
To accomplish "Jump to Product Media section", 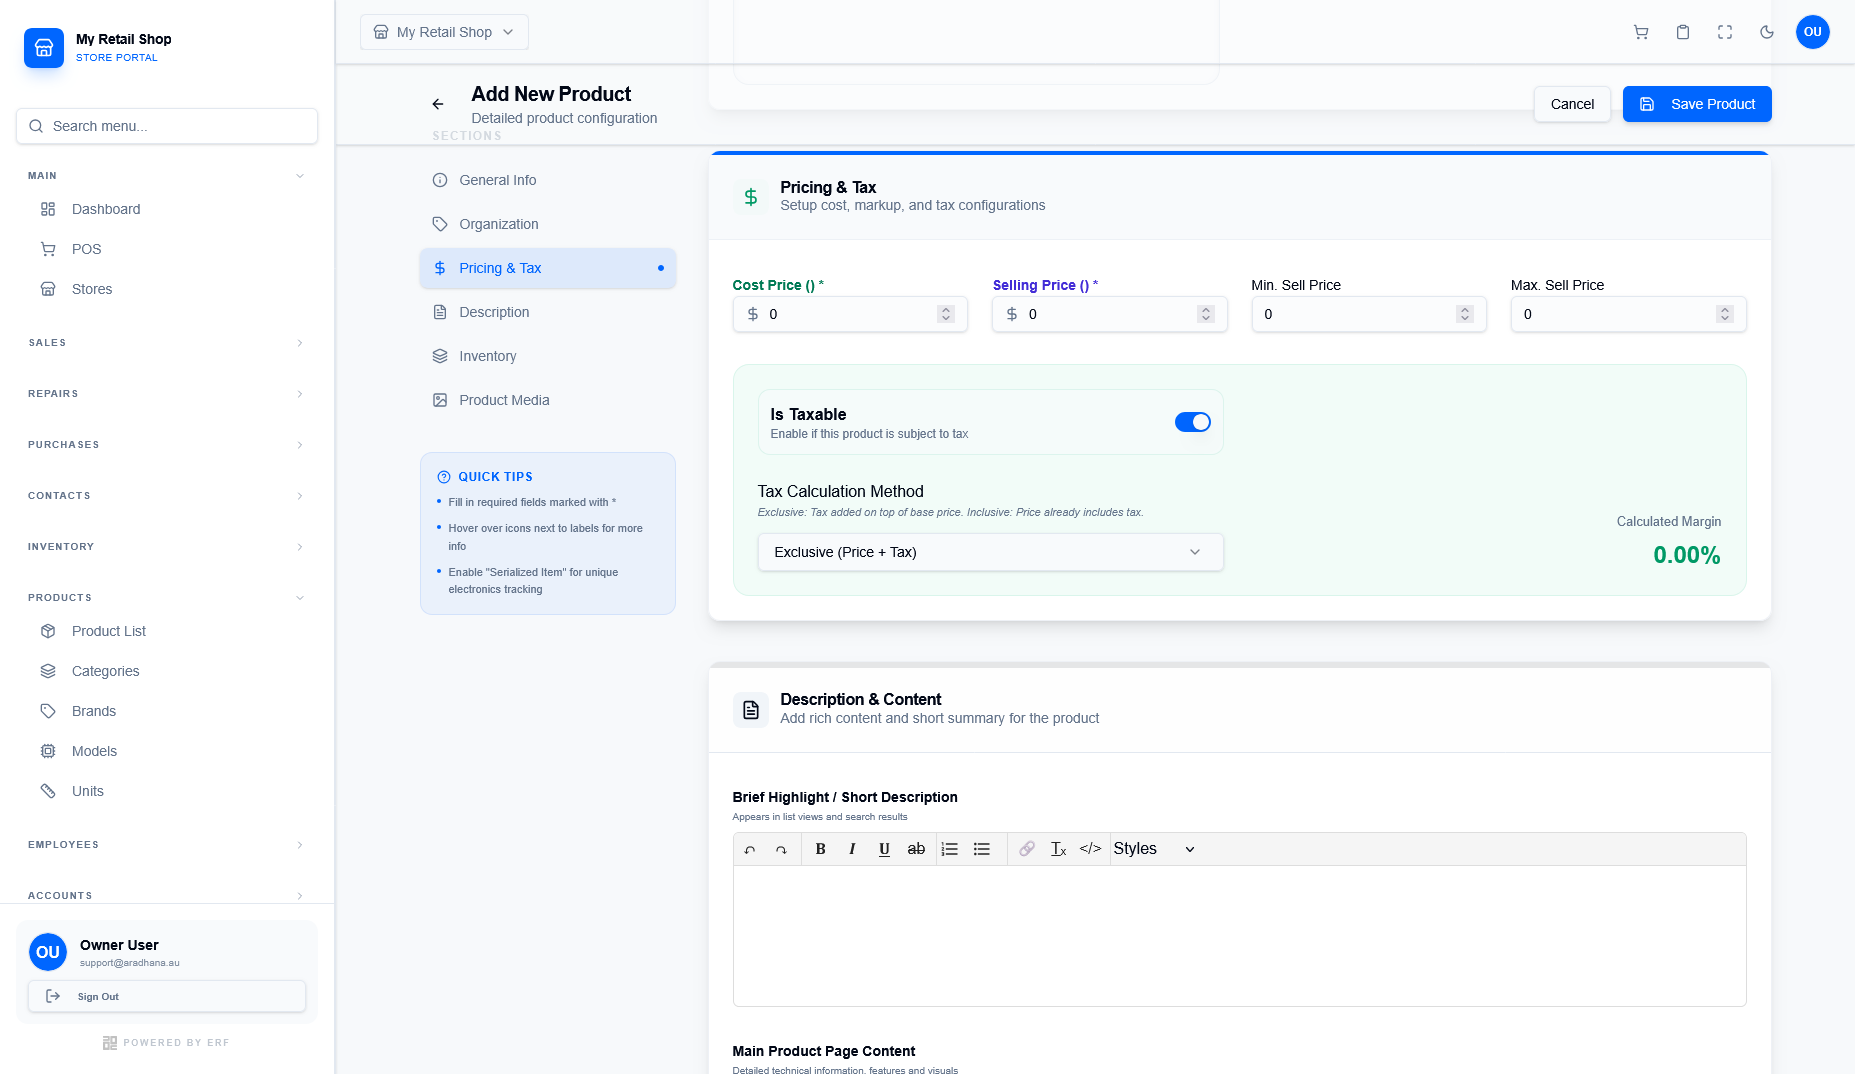I will (548, 400).
